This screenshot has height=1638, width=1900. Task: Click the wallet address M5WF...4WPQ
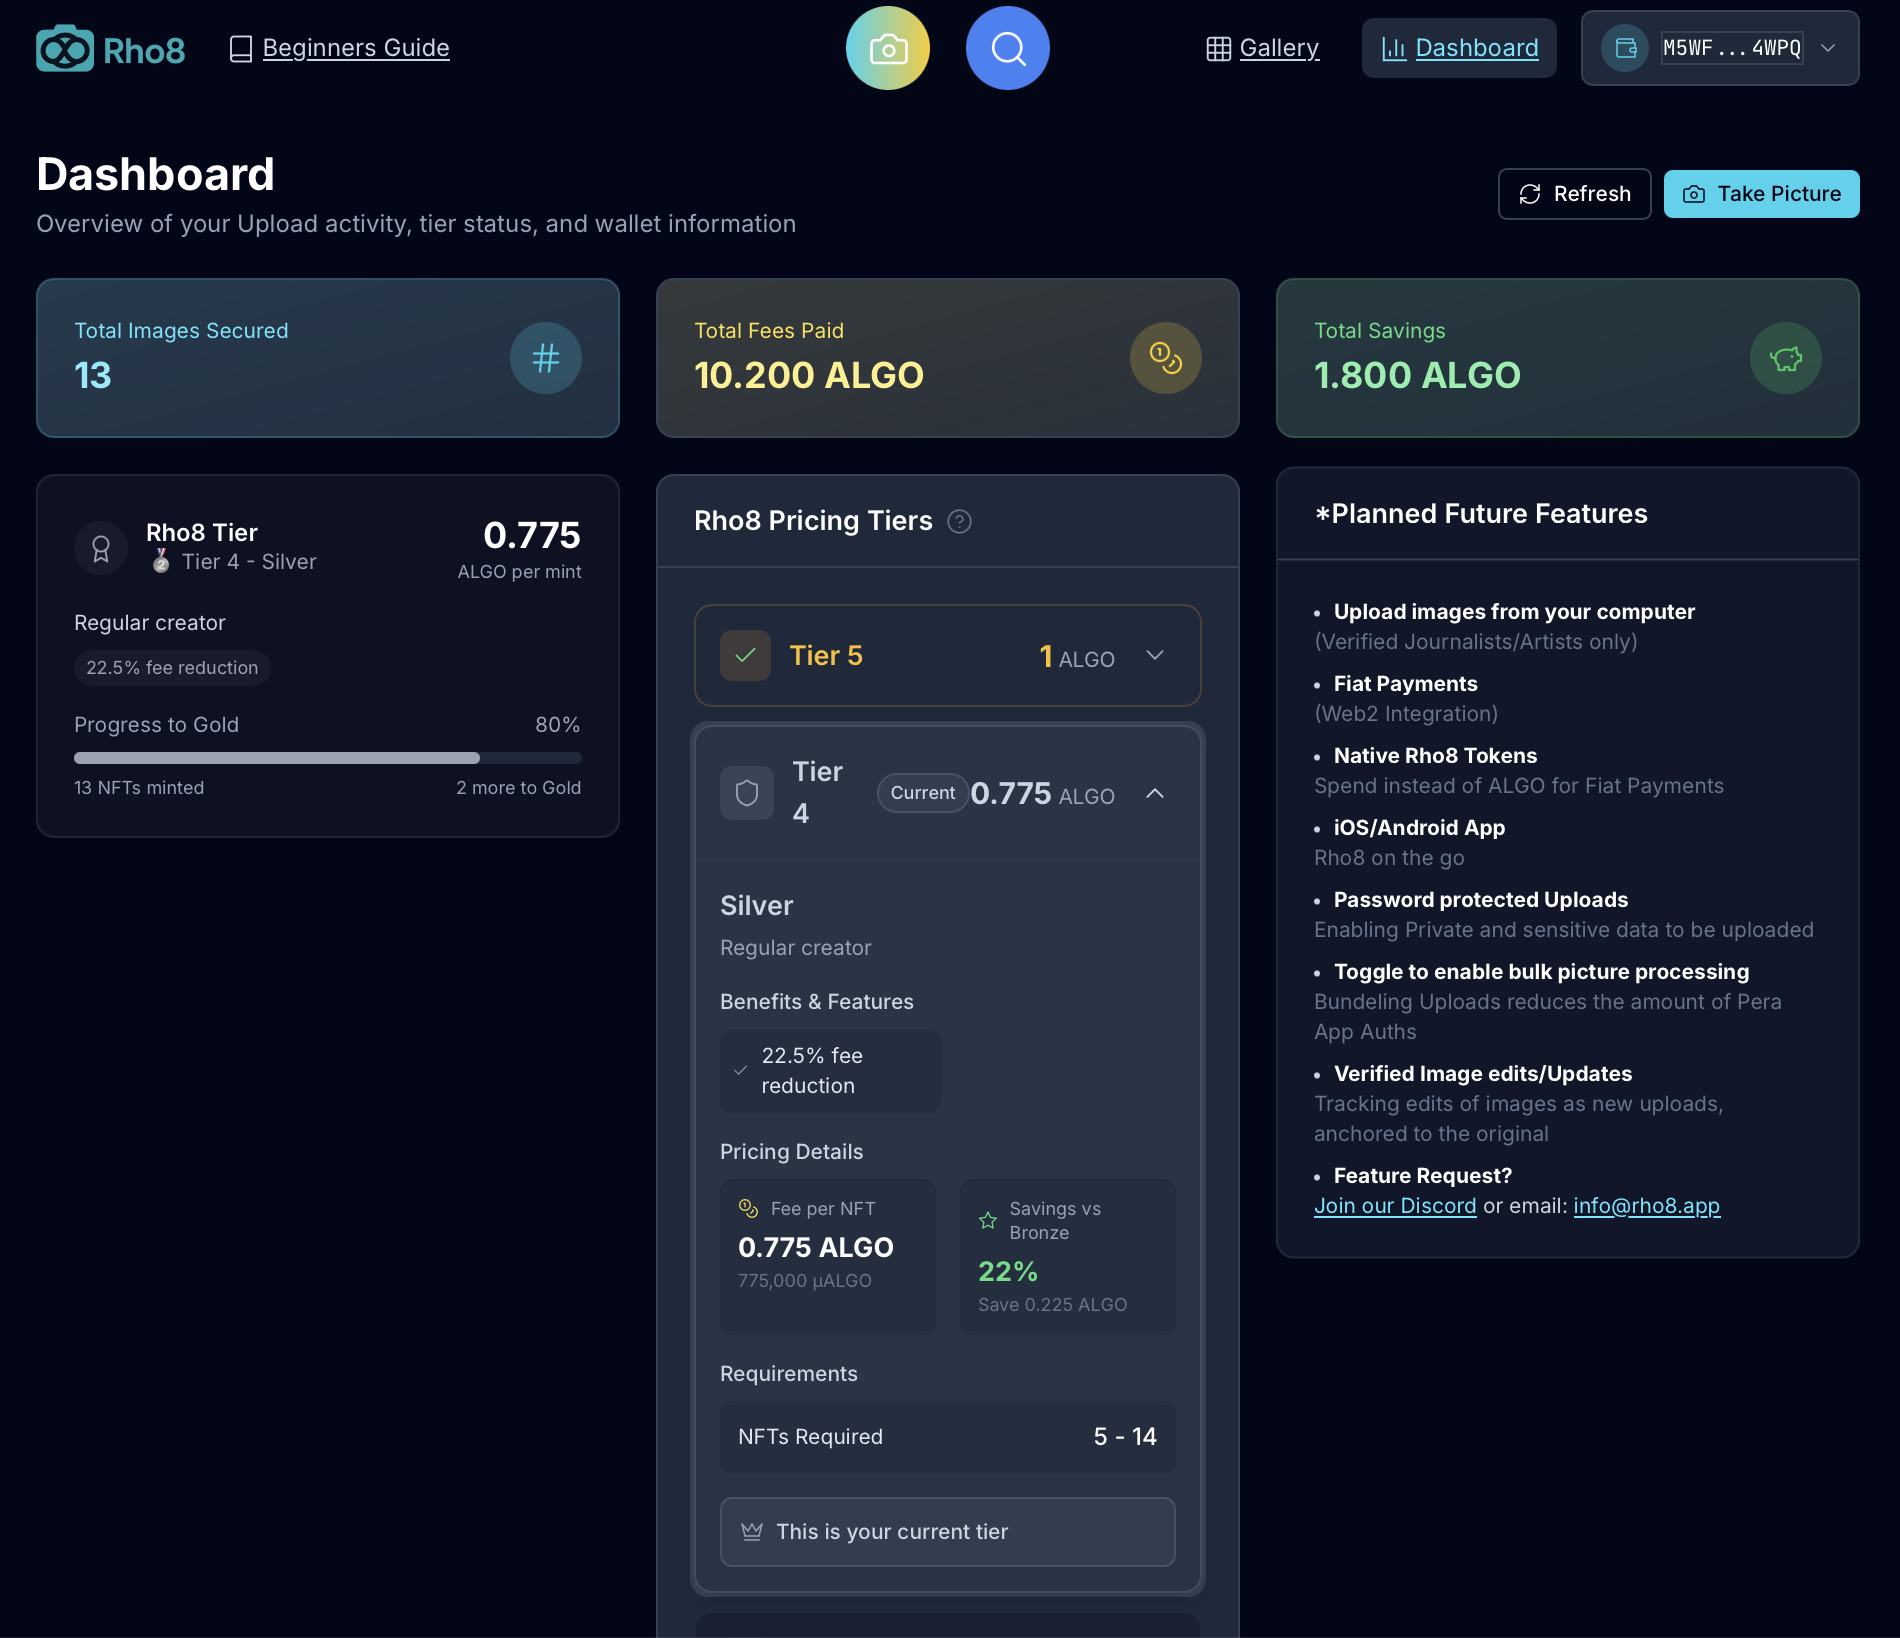click(x=1732, y=48)
